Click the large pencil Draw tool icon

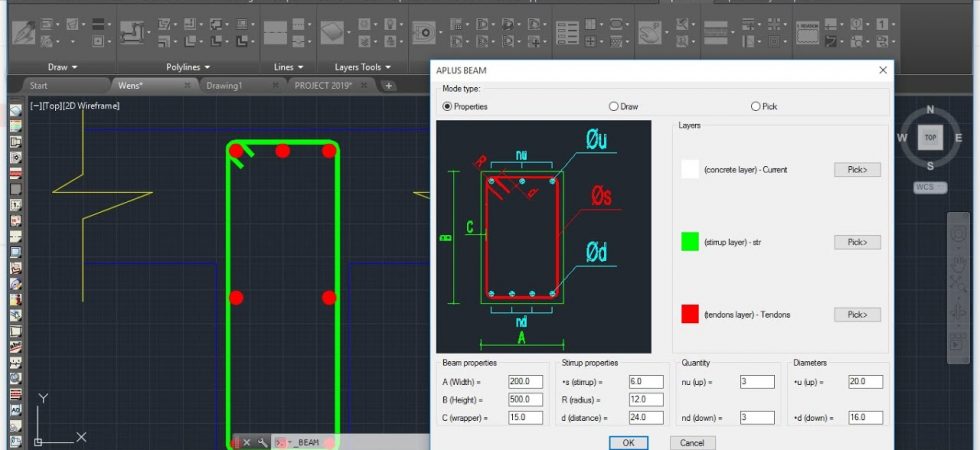click(23, 32)
